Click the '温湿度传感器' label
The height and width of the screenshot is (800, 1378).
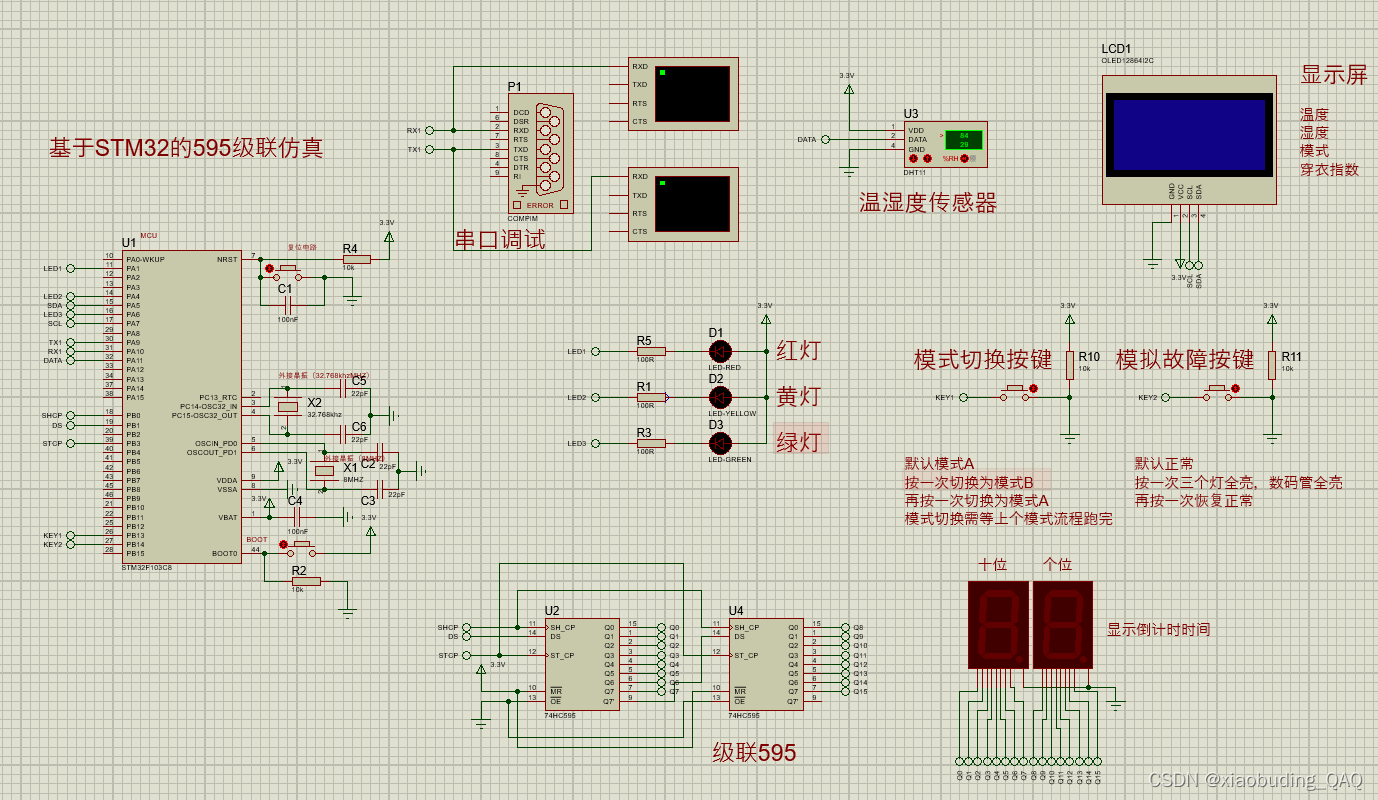(928, 204)
